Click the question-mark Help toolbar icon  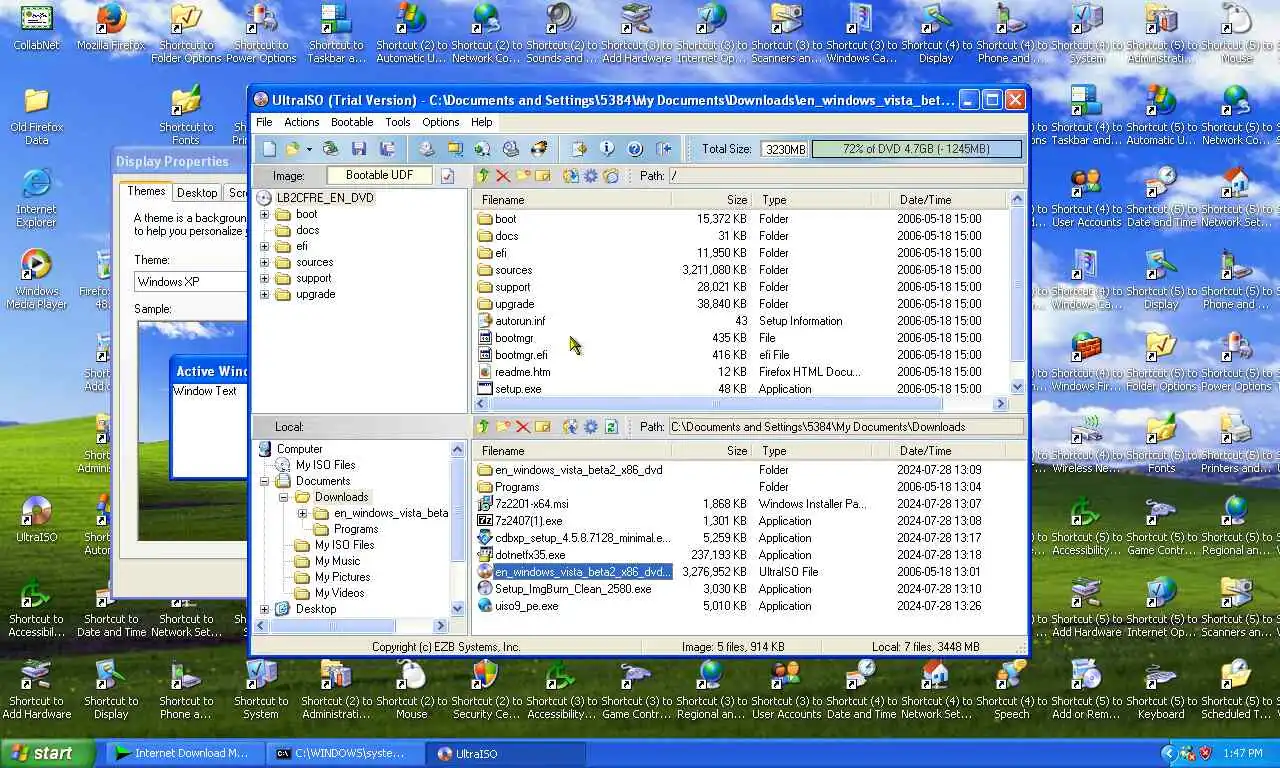pos(635,149)
